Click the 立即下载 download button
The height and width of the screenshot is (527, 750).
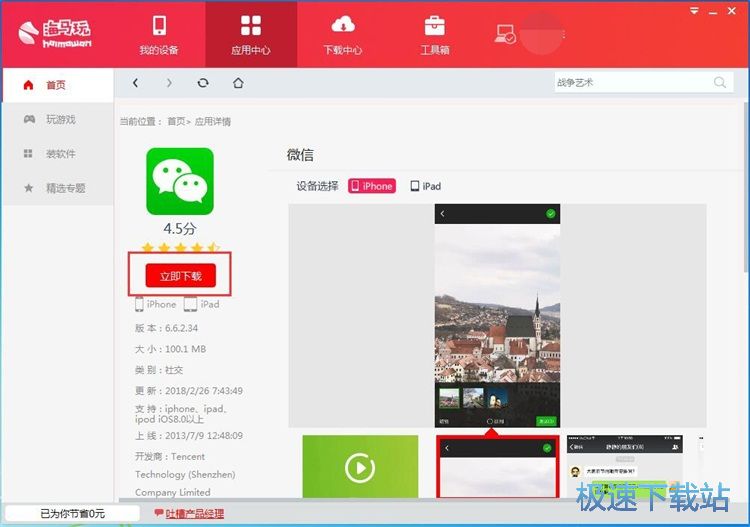[x=181, y=276]
